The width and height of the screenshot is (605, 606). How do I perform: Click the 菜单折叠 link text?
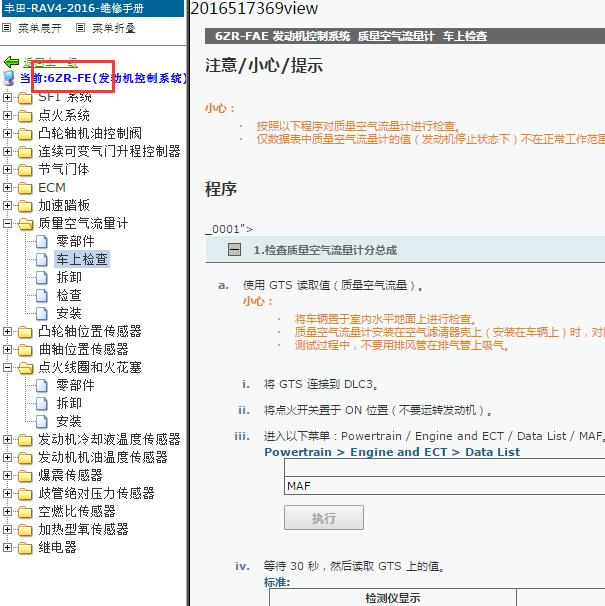pos(114,28)
